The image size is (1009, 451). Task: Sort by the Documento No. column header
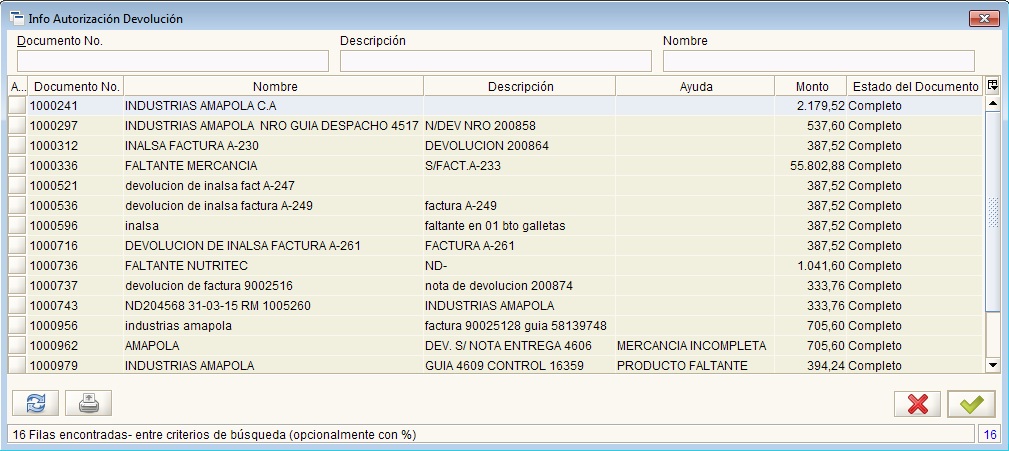coord(76,86)
